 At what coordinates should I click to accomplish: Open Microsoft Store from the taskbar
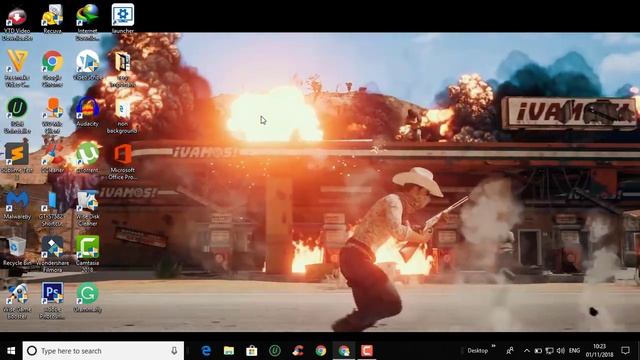tap(252, 351)
